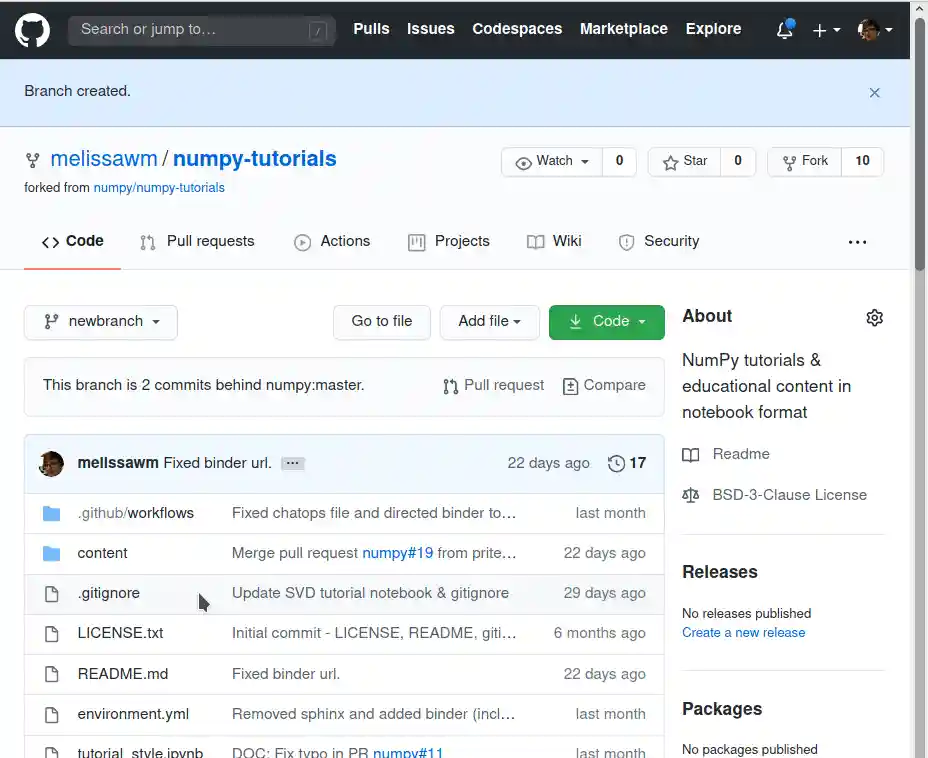Expand the newbranch branch selector
The image size is (928, 758).
(101, 322)
